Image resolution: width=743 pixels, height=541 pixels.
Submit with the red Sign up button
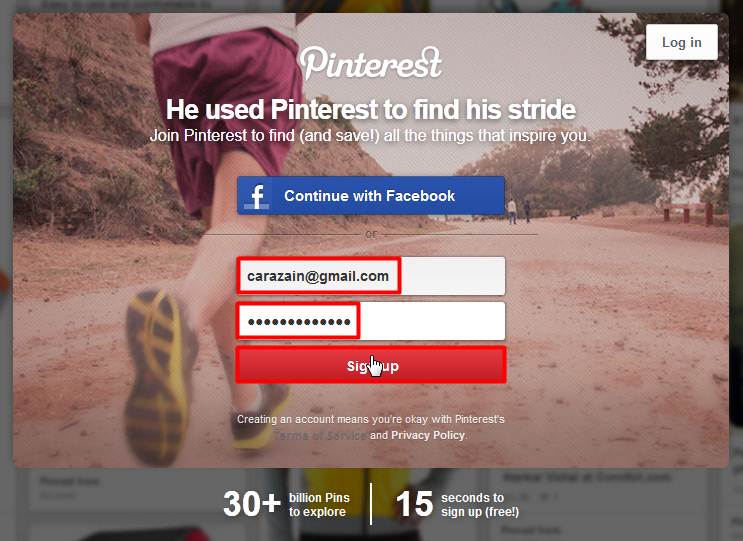tap(371, 365)
